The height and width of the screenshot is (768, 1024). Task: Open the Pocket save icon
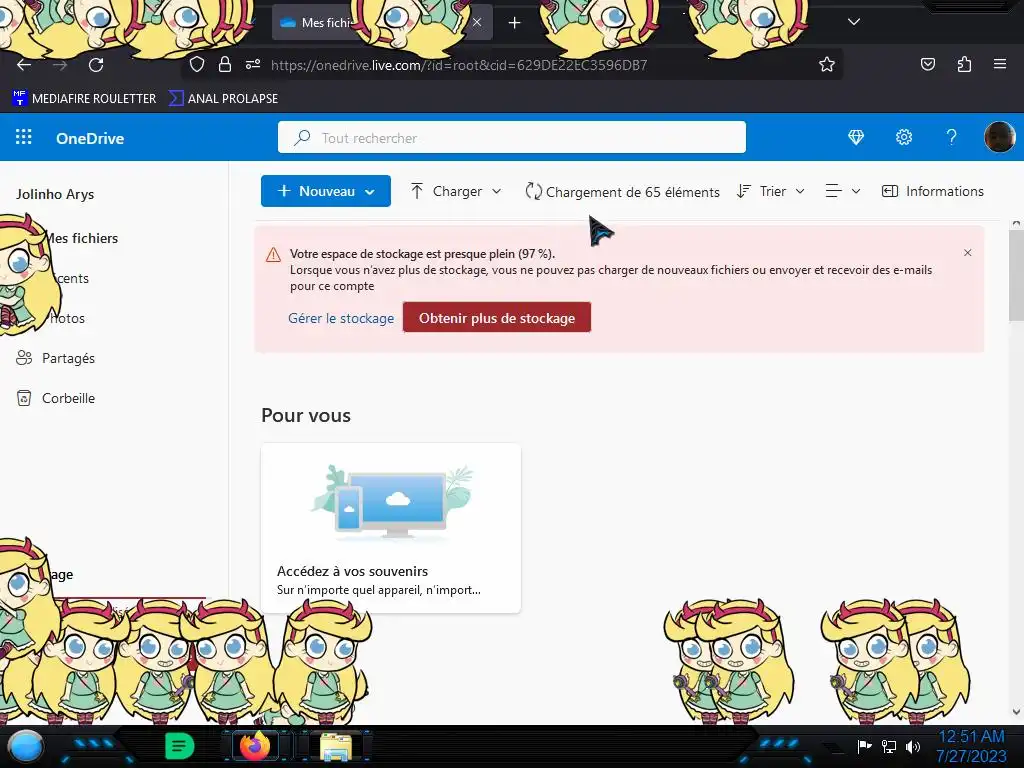point(927,65)
